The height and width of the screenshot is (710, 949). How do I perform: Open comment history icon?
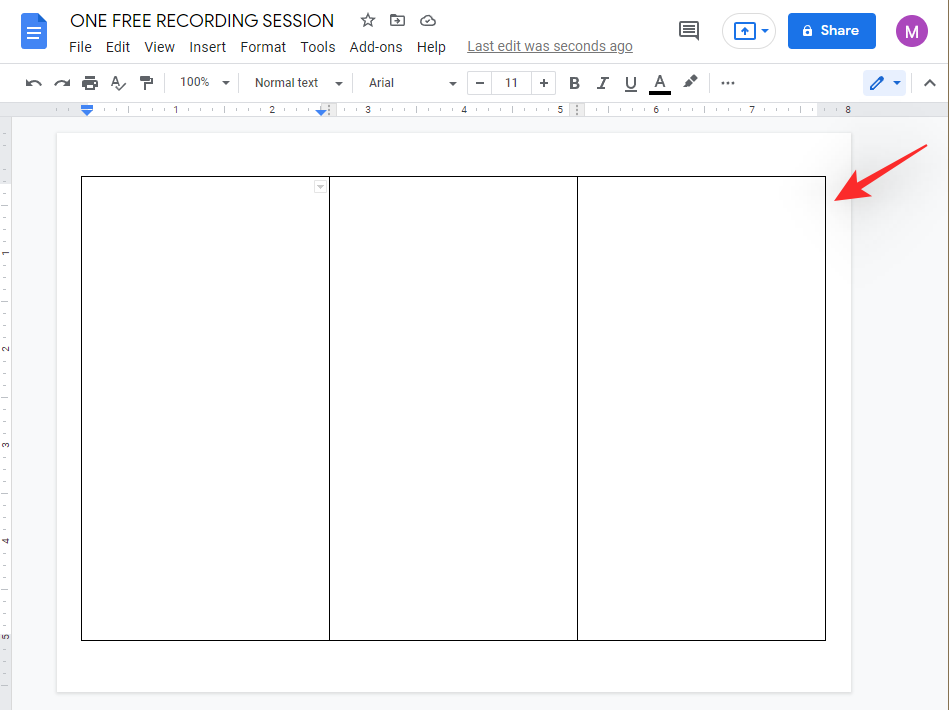click(689, 30)
